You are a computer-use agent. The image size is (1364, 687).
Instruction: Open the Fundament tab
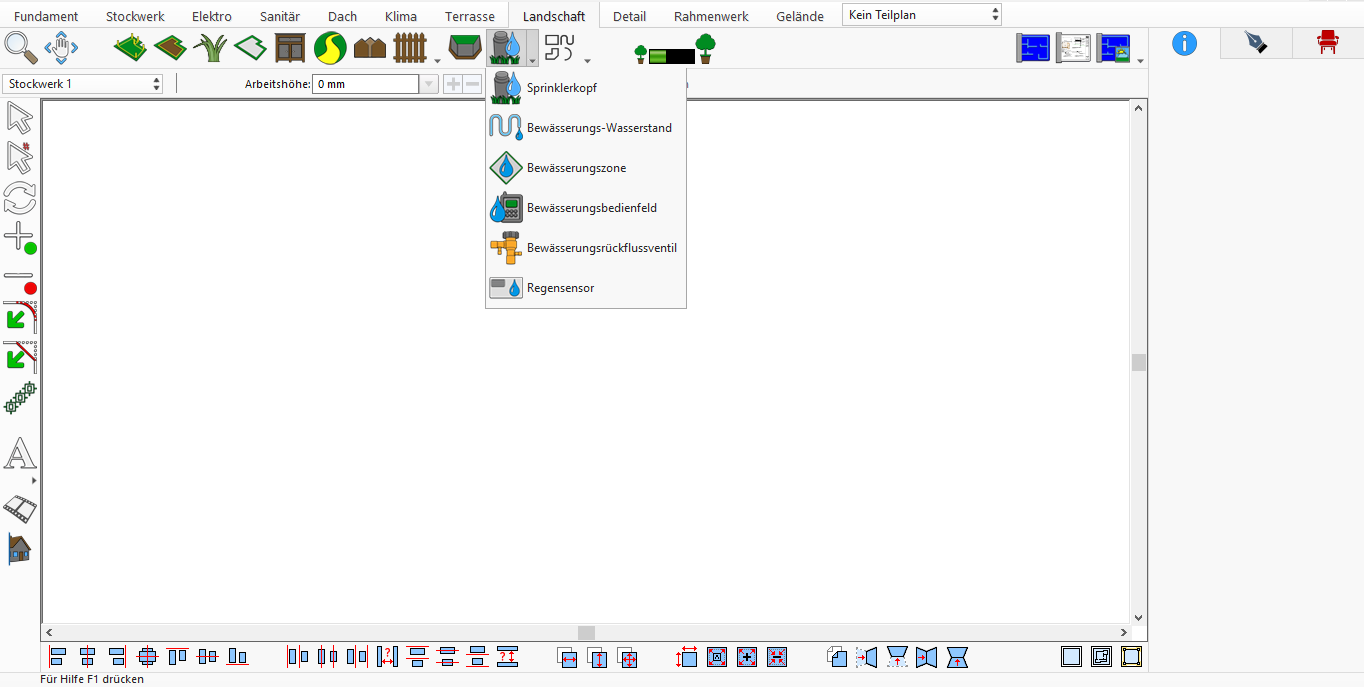coord(46,16)
